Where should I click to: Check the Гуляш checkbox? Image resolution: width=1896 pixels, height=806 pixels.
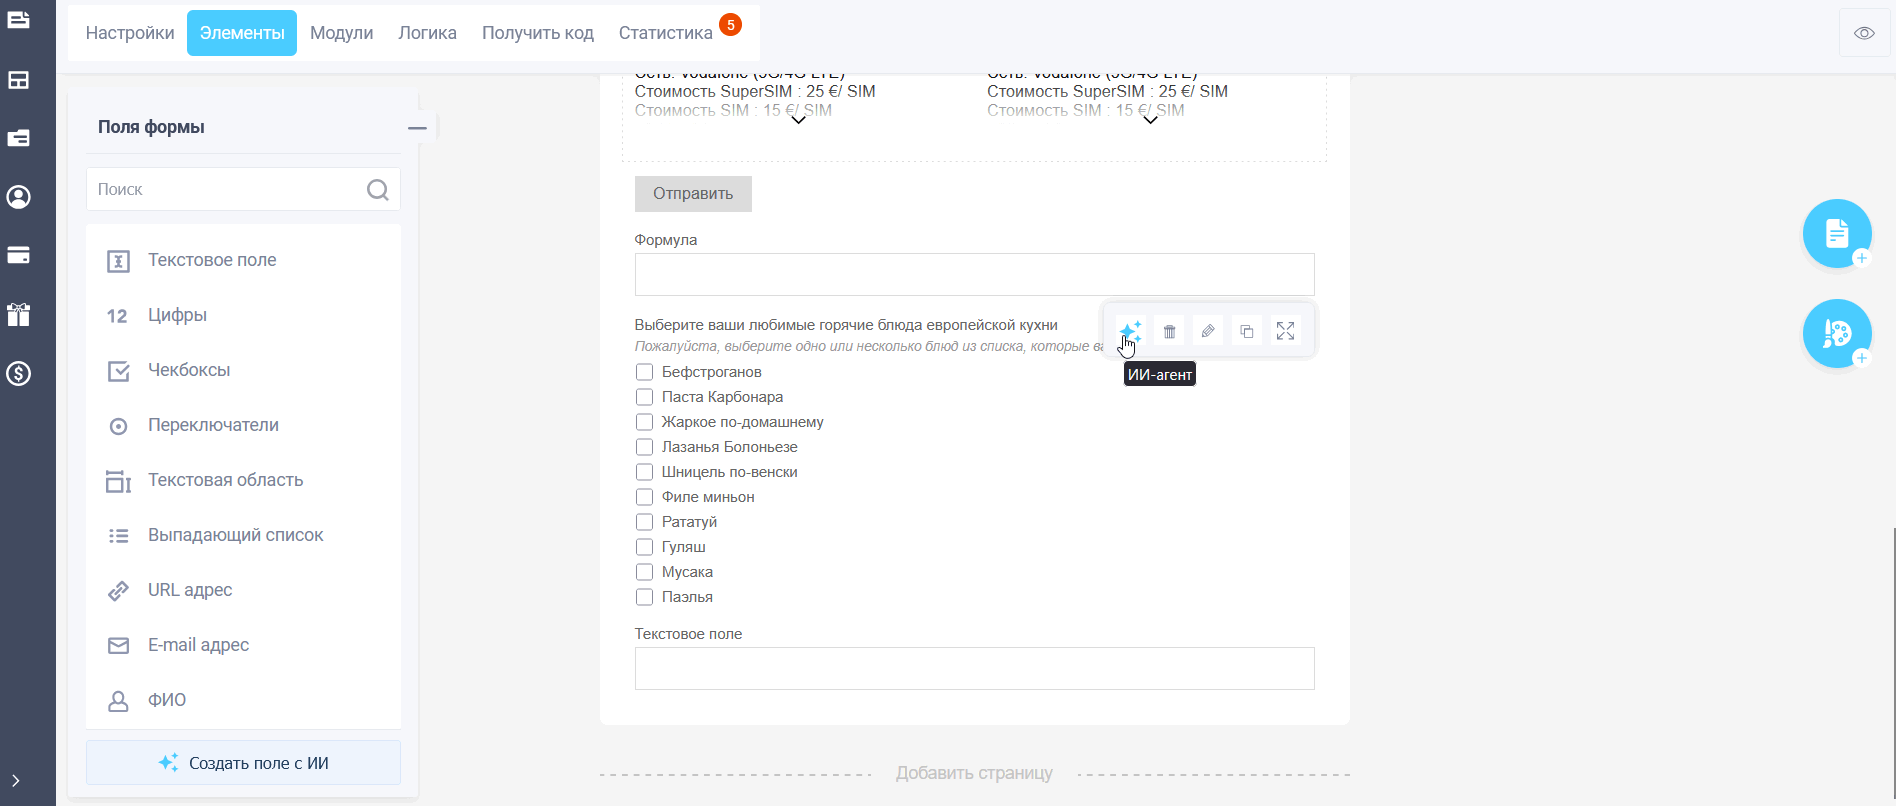[x=644, y=547]
